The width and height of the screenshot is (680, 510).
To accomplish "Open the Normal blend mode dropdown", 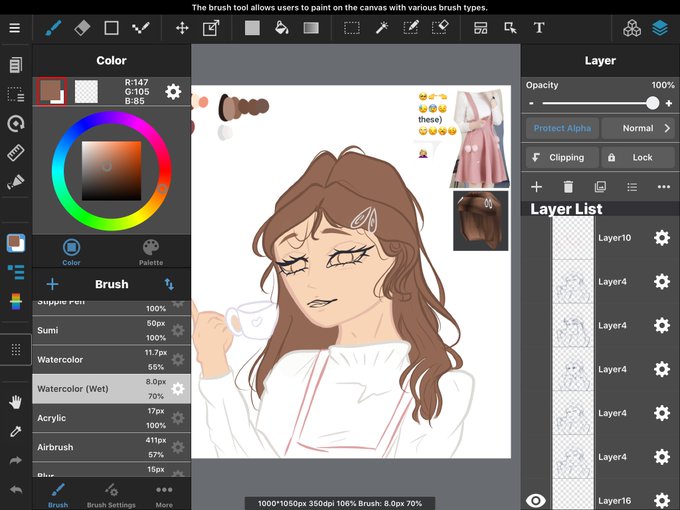I will (638, 128).
